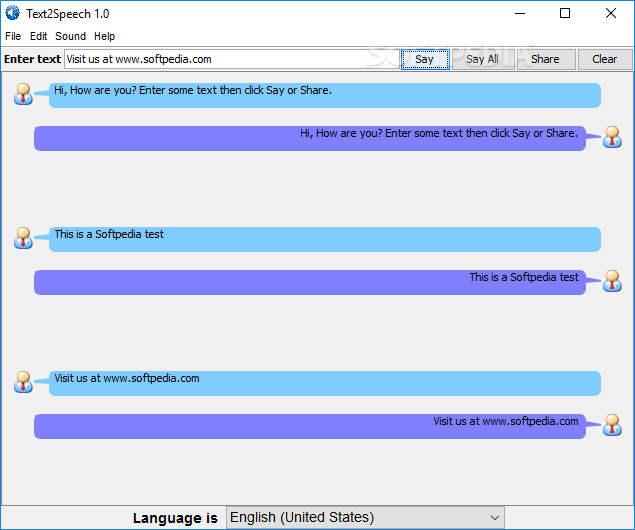Click the avatar next to the light-blue "This is a Softpedia test" bubble
The width and height of the screenshot is (635, 530).
[23, 238]
